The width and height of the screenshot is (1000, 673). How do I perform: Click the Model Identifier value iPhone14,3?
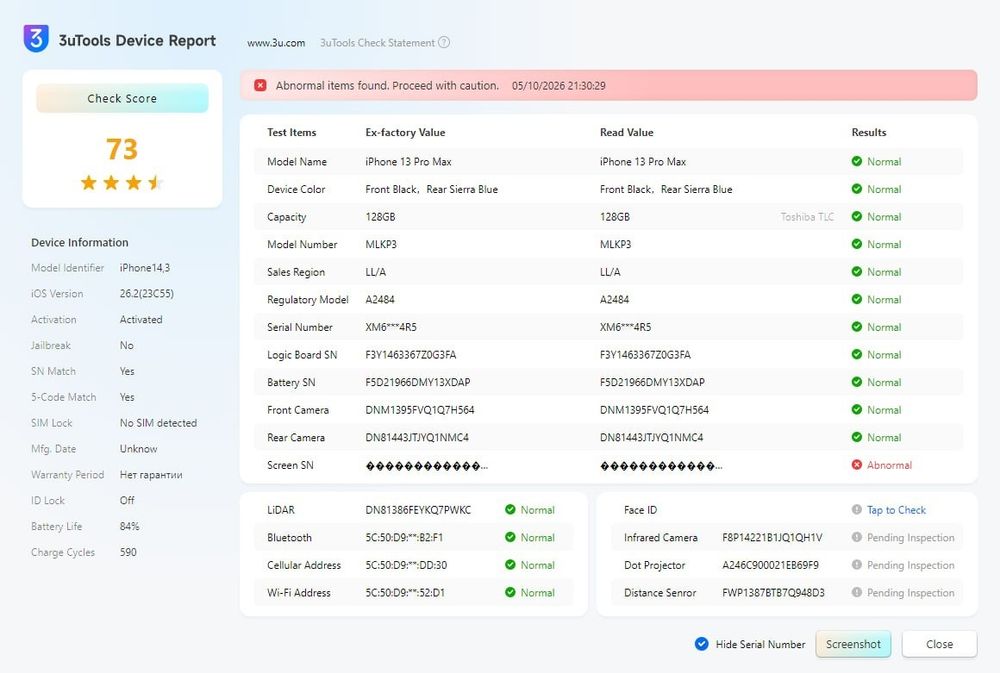pyautogui.click(x=145, y=268)
